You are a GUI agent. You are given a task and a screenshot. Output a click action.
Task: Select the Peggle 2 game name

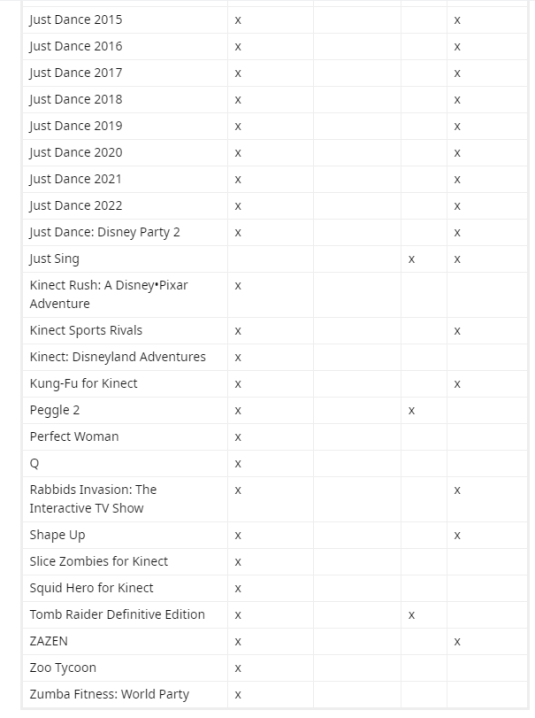pyautogui.click(x=55, y=410)
